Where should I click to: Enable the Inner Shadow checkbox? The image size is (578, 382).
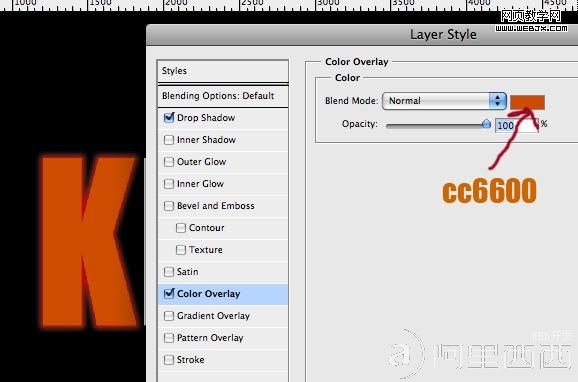pyautogui.click(x=169, y=140)
